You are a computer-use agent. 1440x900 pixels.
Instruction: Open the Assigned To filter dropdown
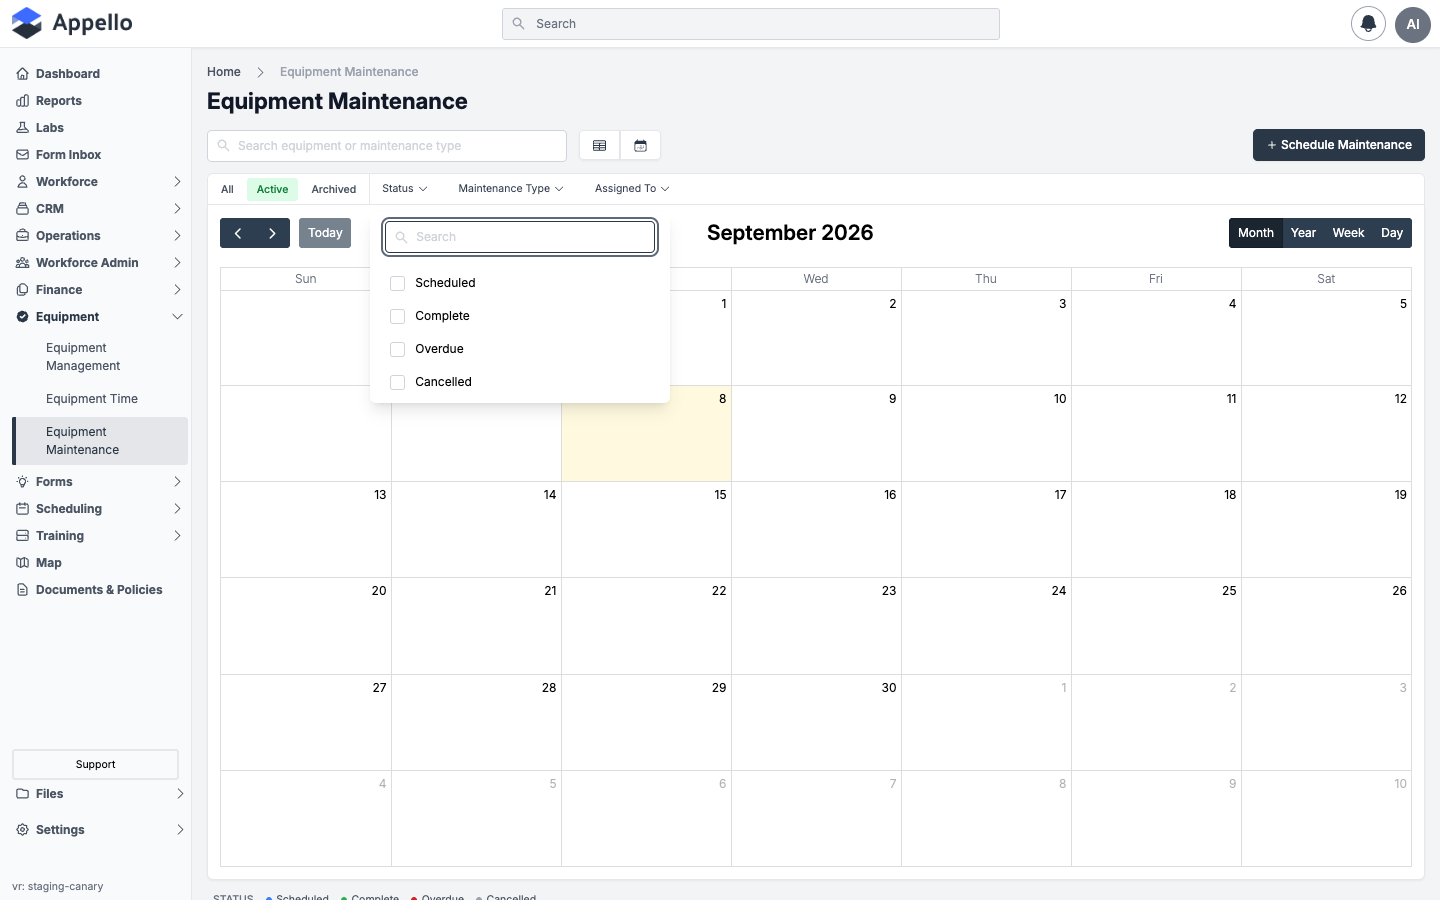632,189
